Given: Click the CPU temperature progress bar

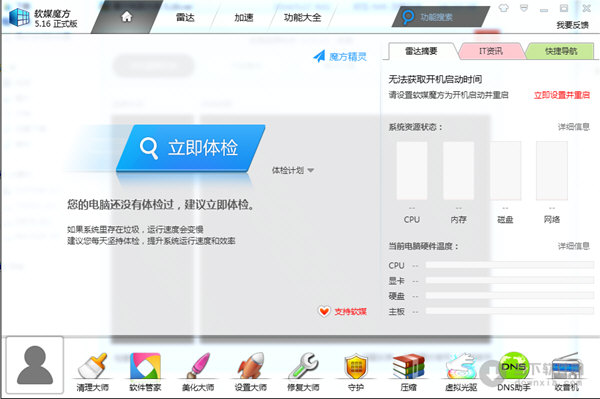Looking at the screenshot, I should tap(510, 265).
